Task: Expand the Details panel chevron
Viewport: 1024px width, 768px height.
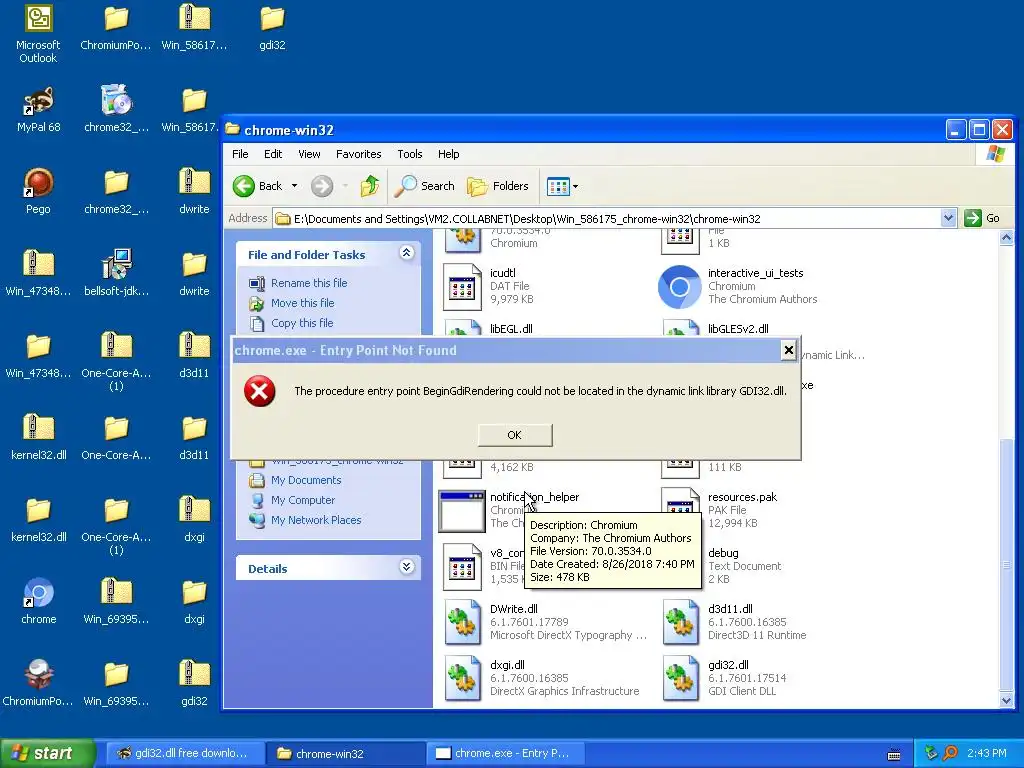Action: point(406,567)
